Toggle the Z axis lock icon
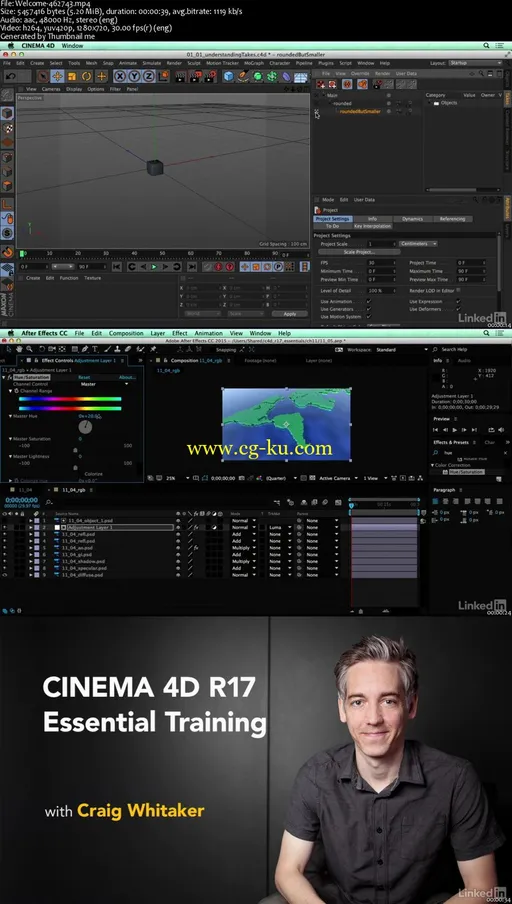 click(x=149, y=76)
